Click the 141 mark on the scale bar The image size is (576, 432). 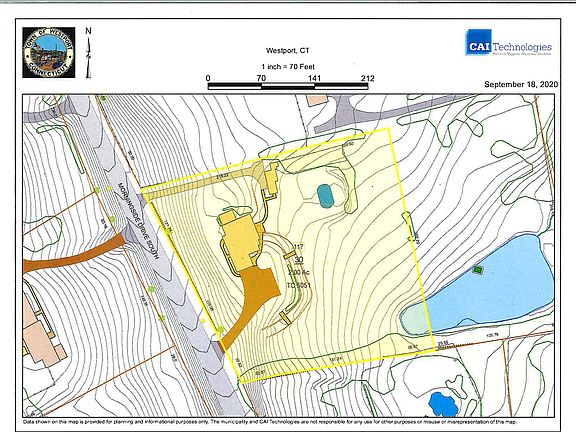point(314,78)
